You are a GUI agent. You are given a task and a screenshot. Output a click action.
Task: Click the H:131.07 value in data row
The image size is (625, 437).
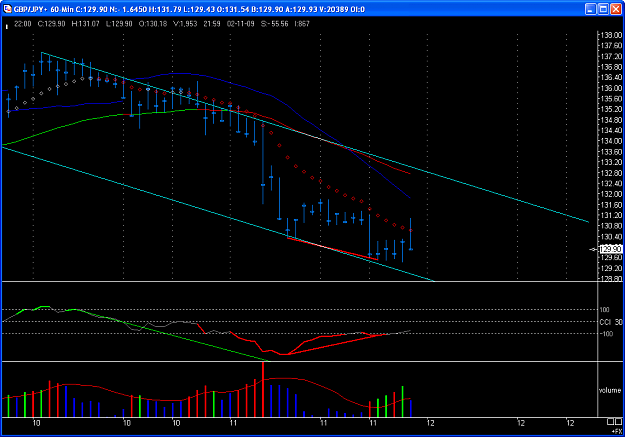85,24
